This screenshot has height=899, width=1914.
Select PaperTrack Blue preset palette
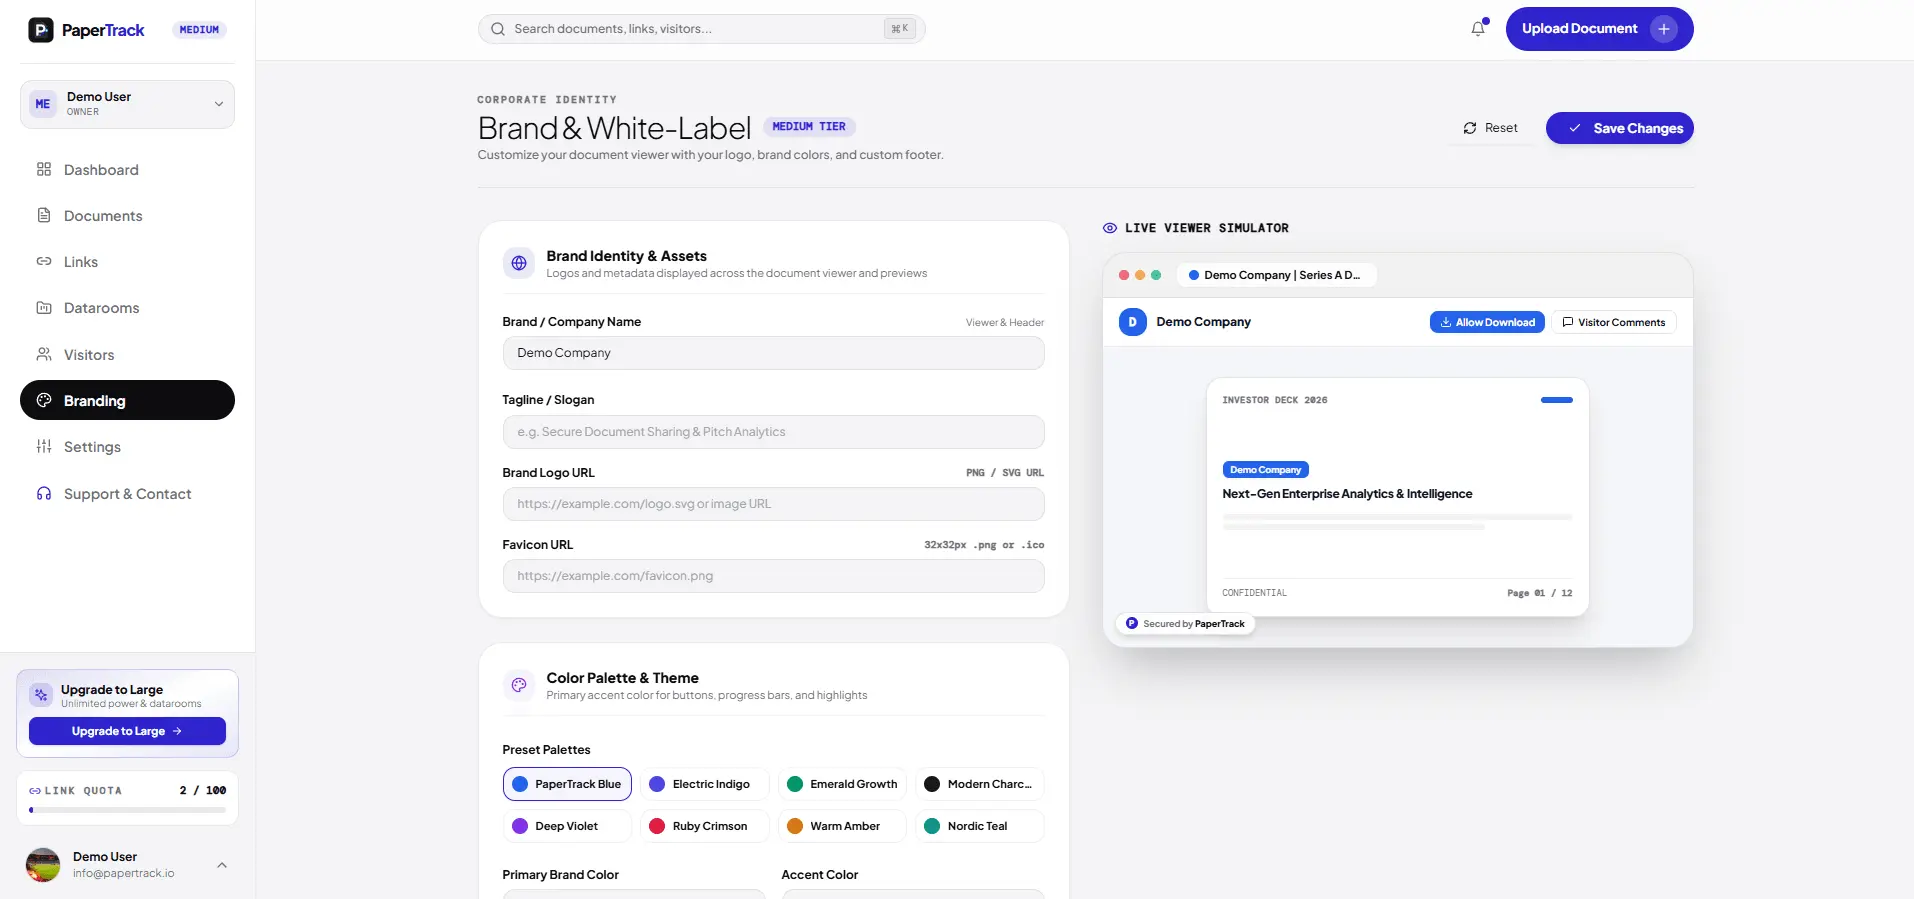point(567,784)
